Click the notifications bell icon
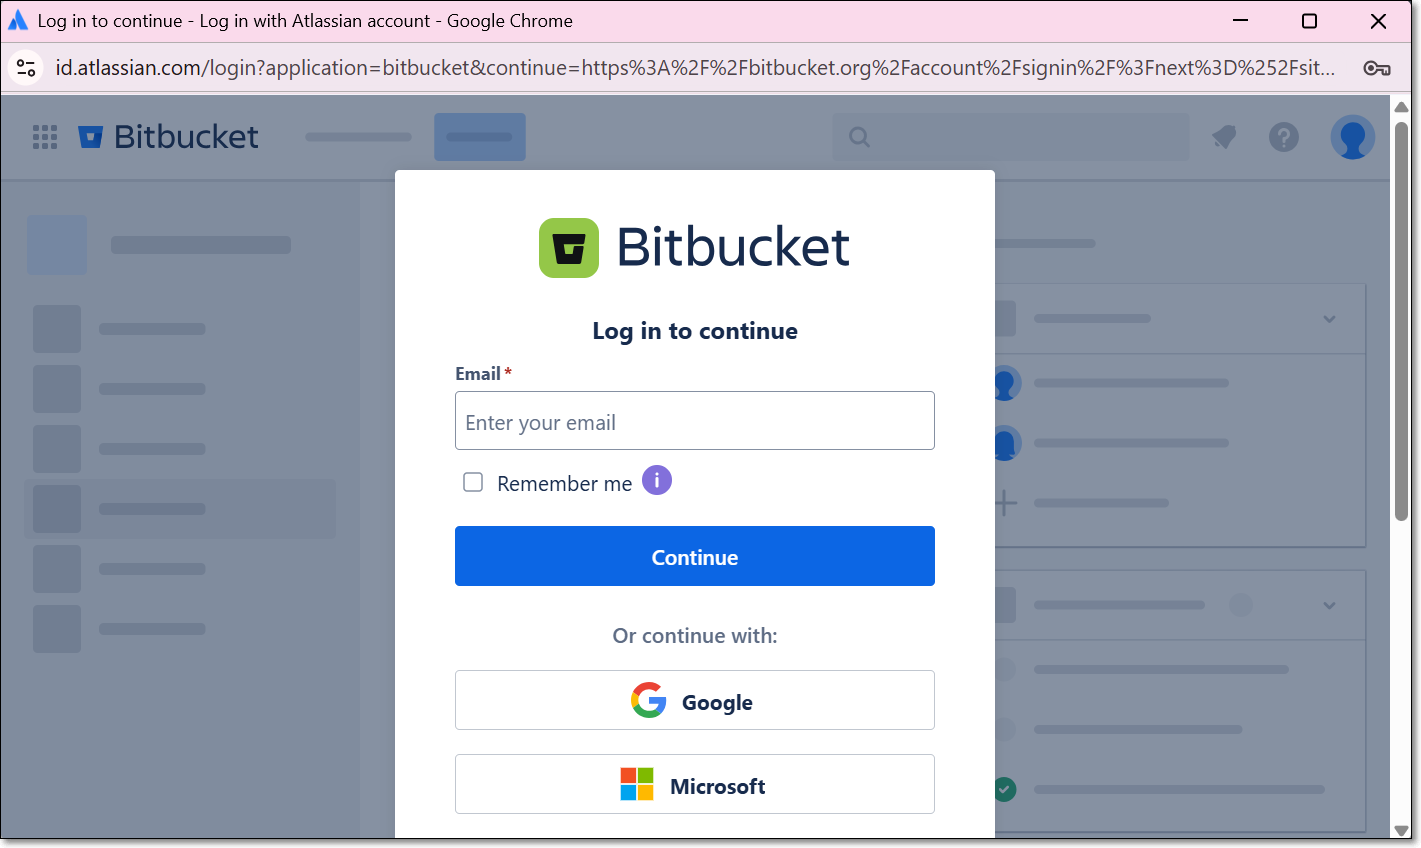The height and width of the screenshot is (848, 1421). [1224, 137]
